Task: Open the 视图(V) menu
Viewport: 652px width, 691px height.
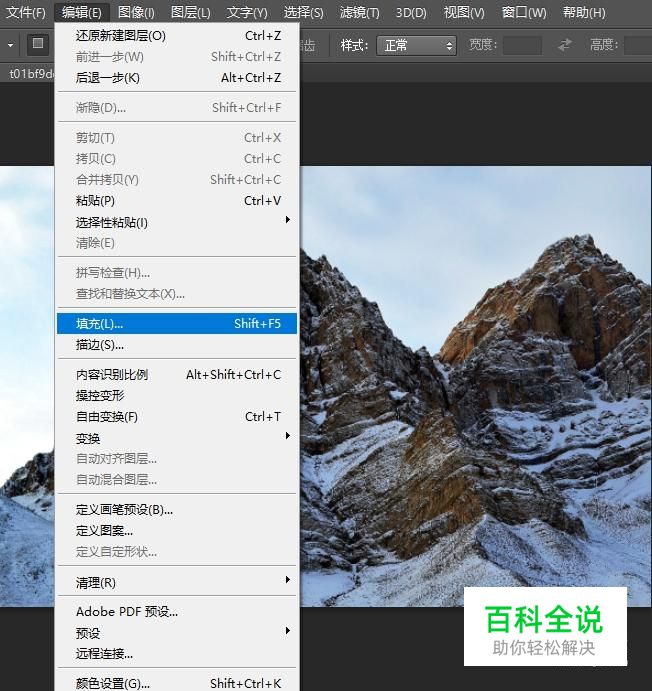Action: [464, 12]
